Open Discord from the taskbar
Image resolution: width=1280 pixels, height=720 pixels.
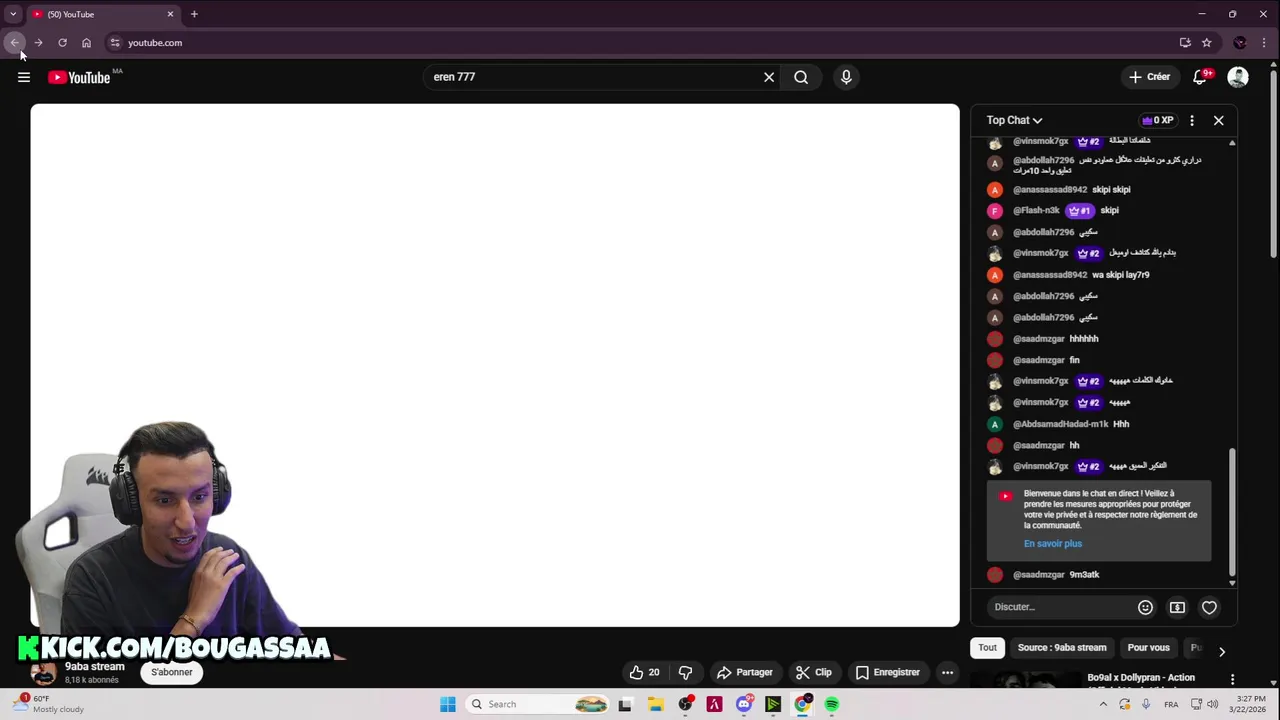743,704
